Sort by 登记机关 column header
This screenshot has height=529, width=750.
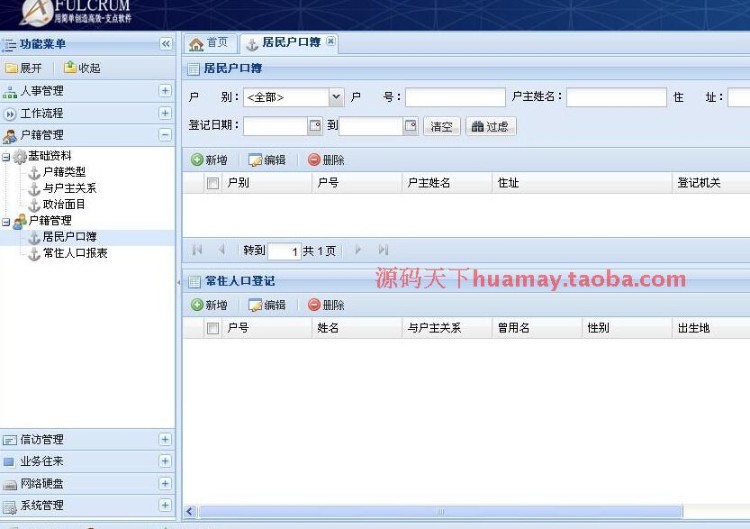click(x=711, y=183)
